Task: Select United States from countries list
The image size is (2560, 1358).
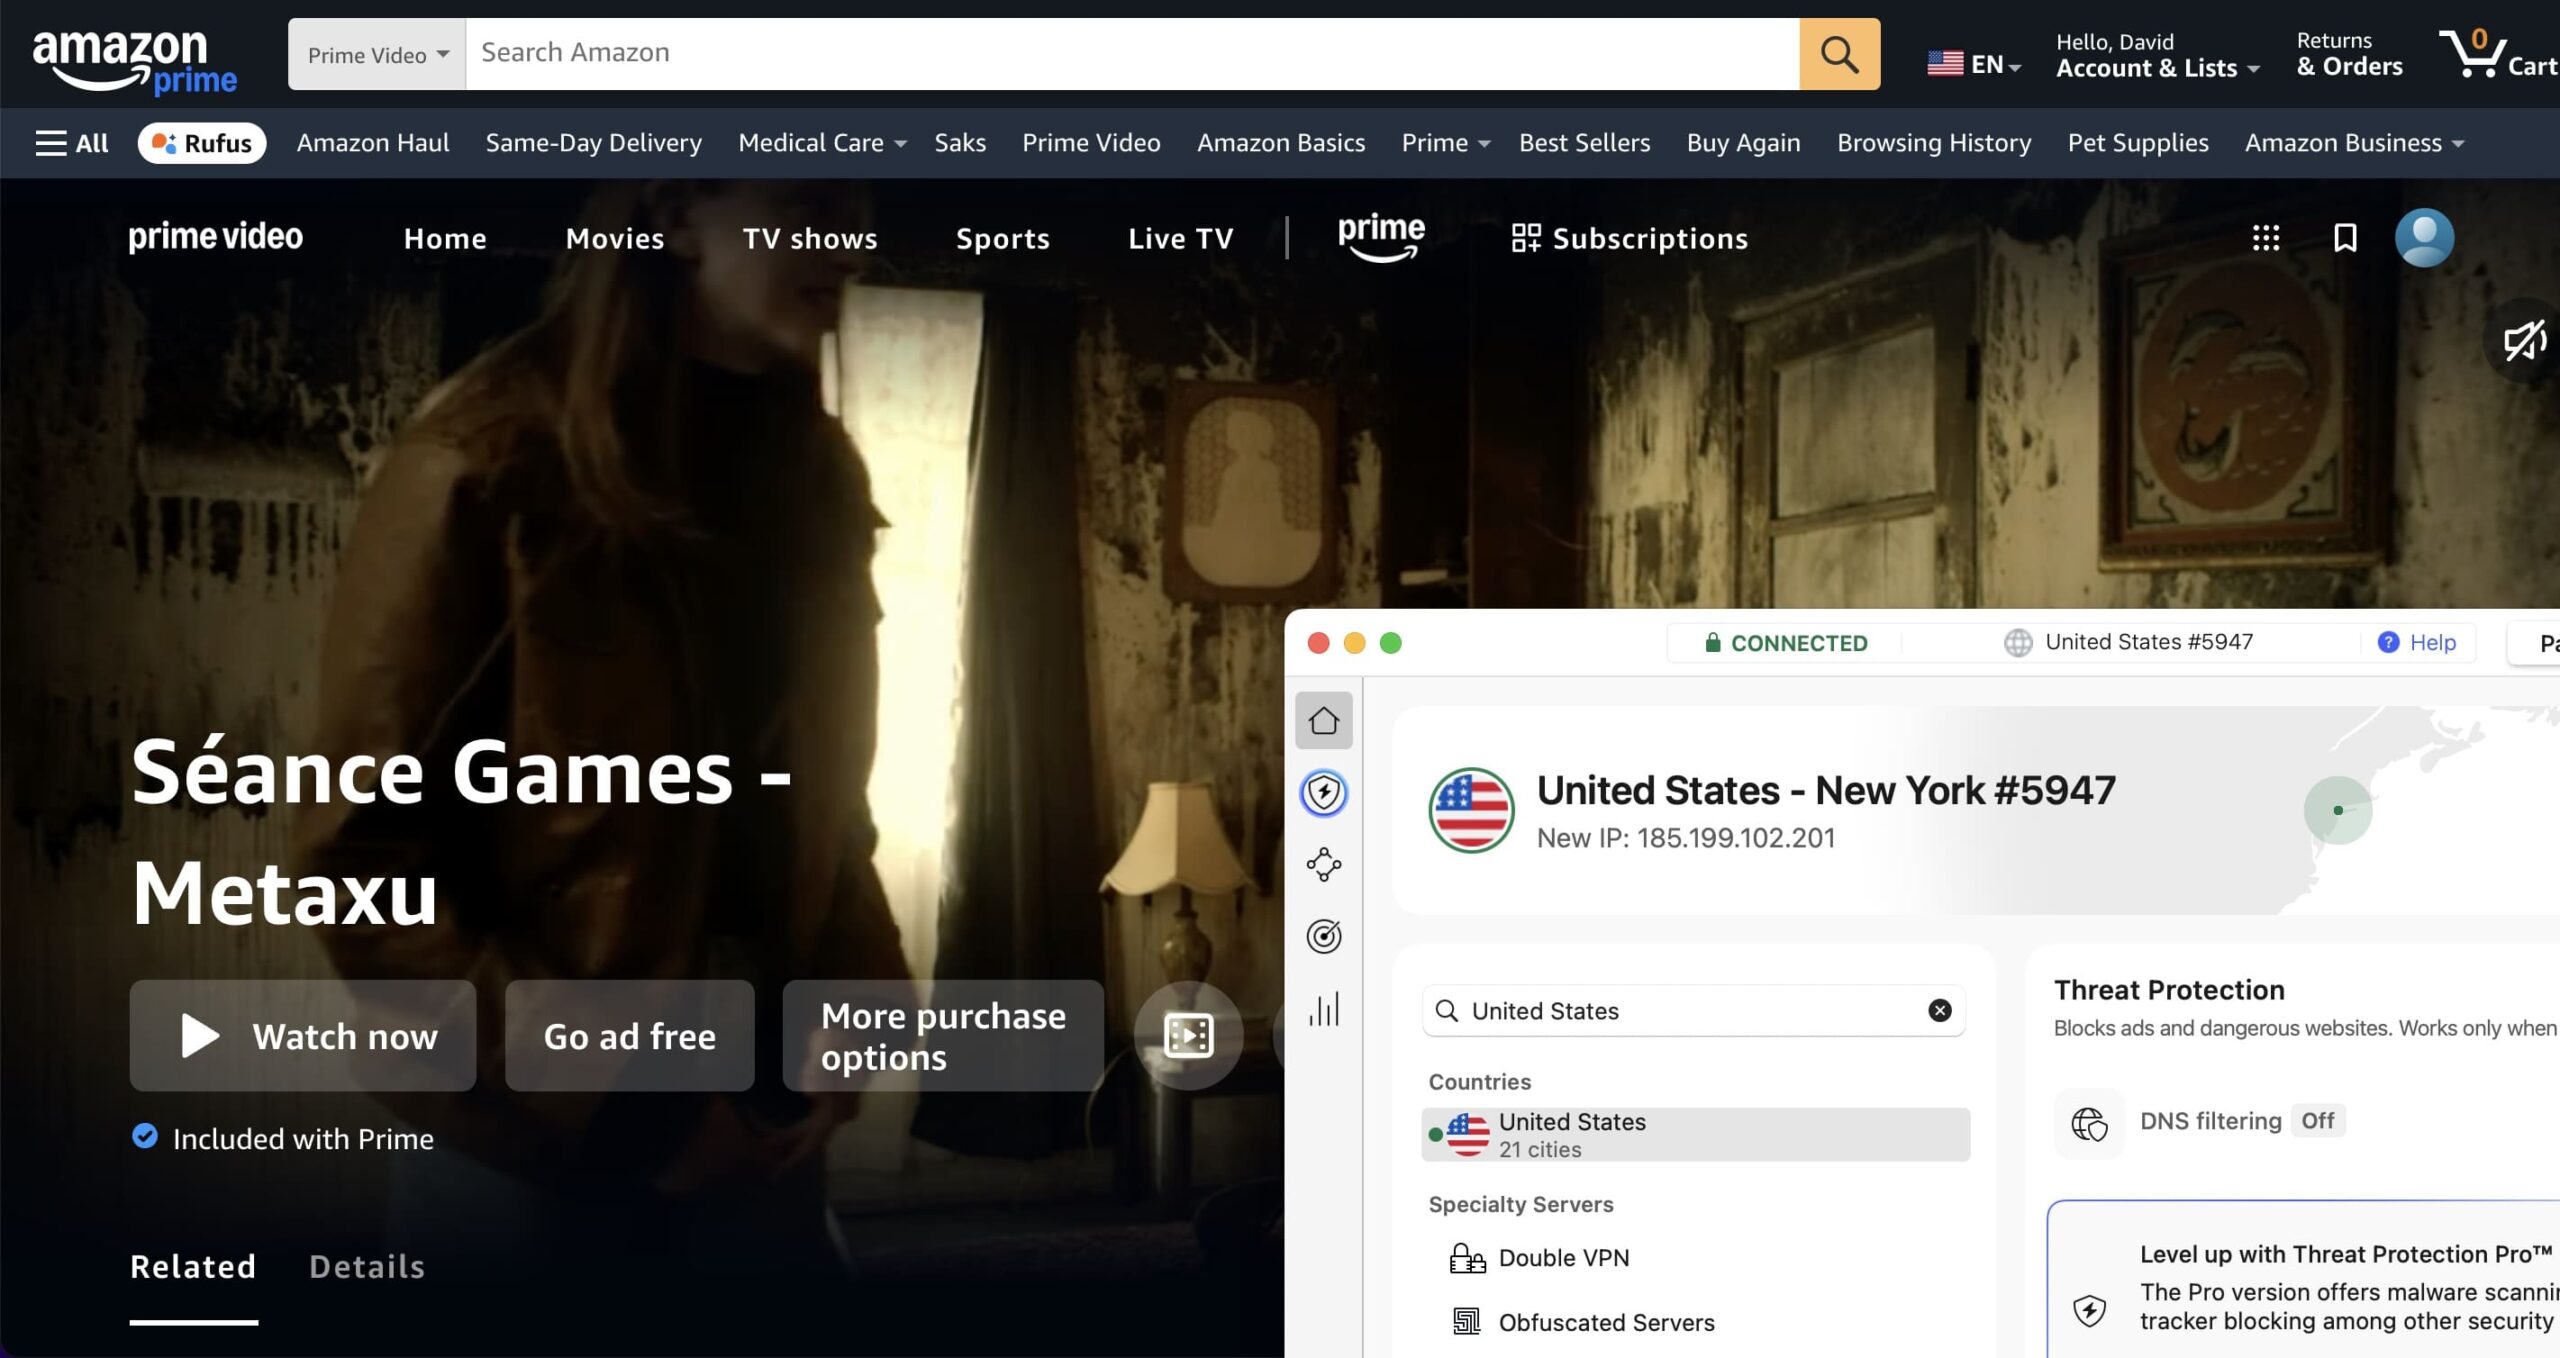Action: 1693,1133
